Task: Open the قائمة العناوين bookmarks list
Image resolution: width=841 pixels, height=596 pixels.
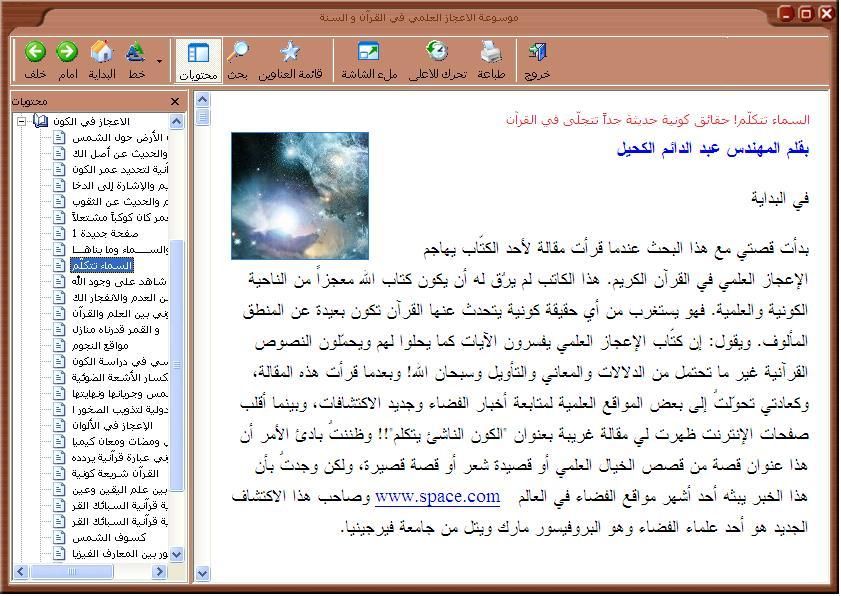Action: pos(290,60)
